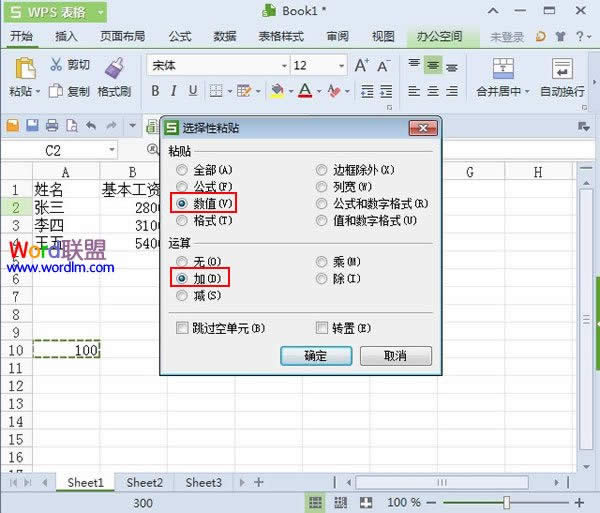Click the fill color paint bucket
This screenshot has width=600, height=513.
tap(277, 91)
